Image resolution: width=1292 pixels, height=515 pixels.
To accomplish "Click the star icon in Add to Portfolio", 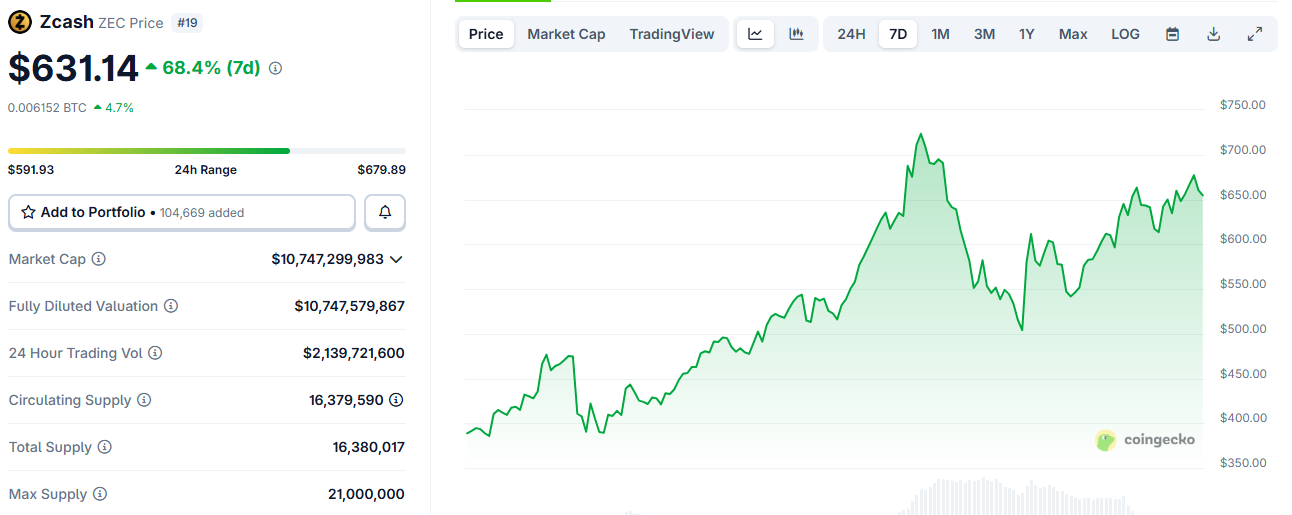I will click(28, 212).
